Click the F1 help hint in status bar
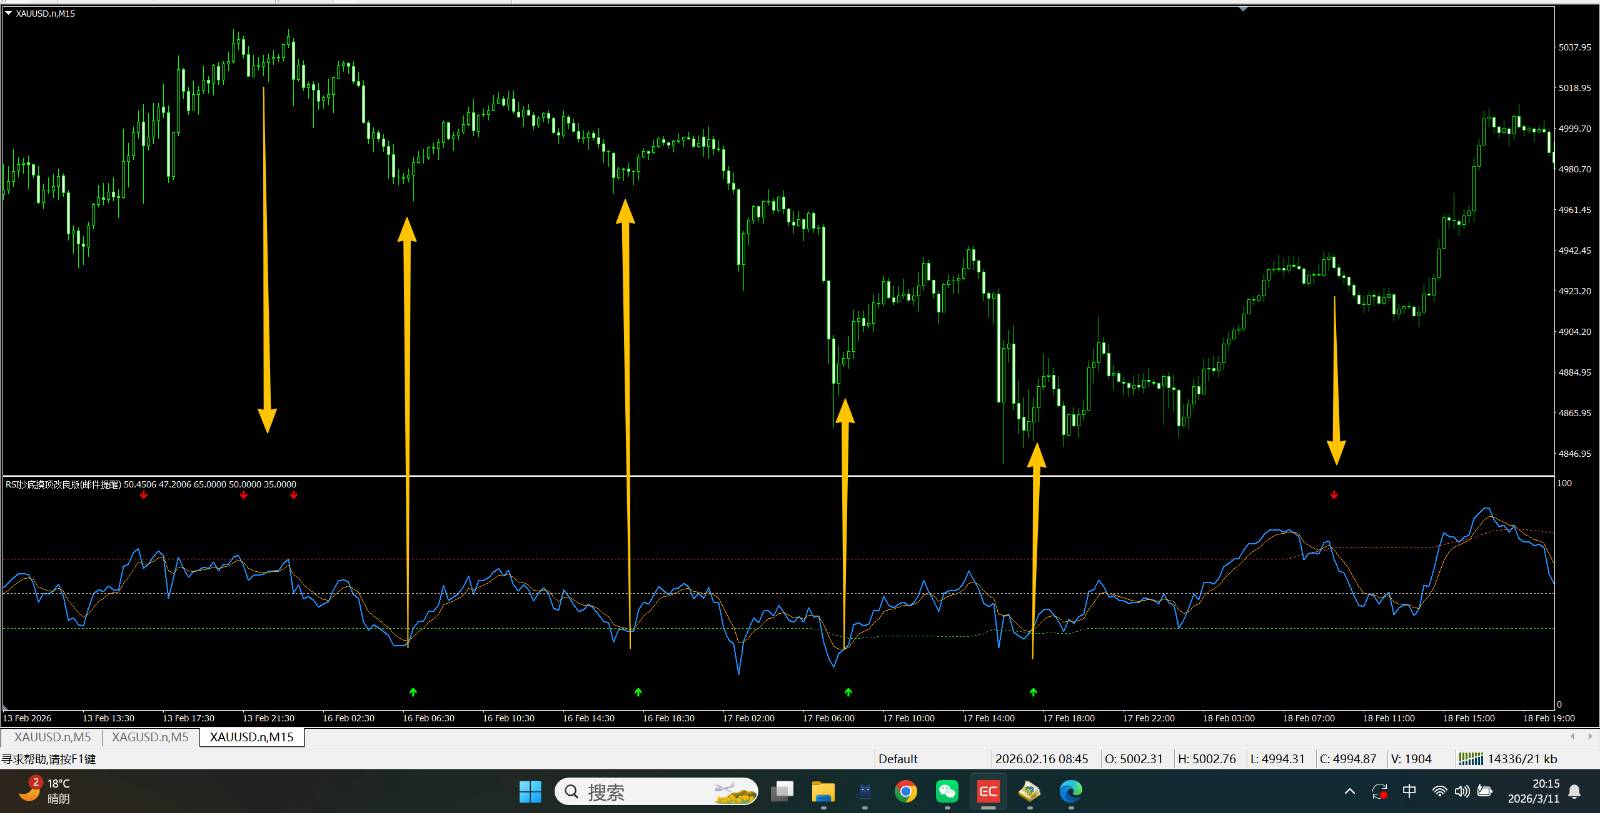Screen dimensions: 1600x813 pyautogui.click(x=48, y=759)
